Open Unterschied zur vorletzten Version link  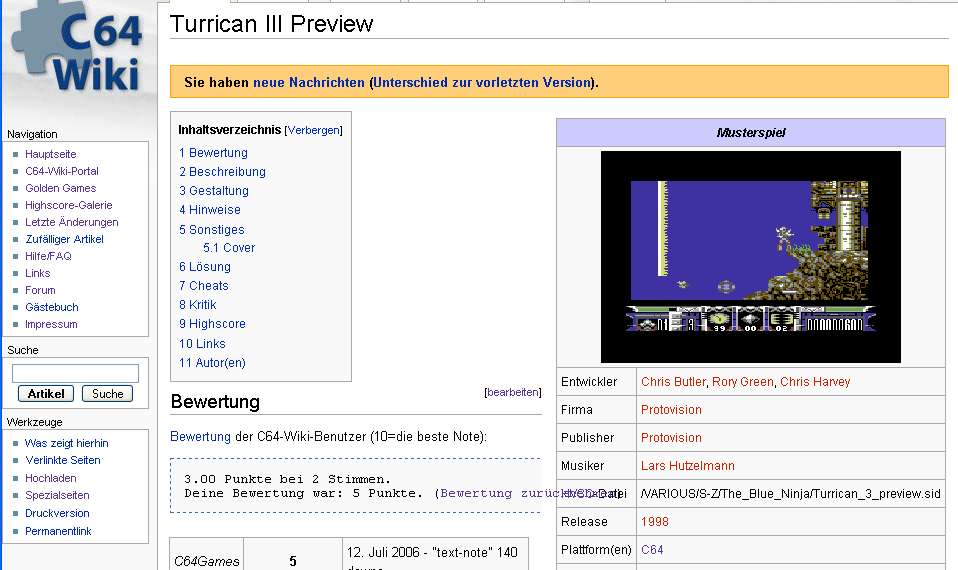coord(482,82)
